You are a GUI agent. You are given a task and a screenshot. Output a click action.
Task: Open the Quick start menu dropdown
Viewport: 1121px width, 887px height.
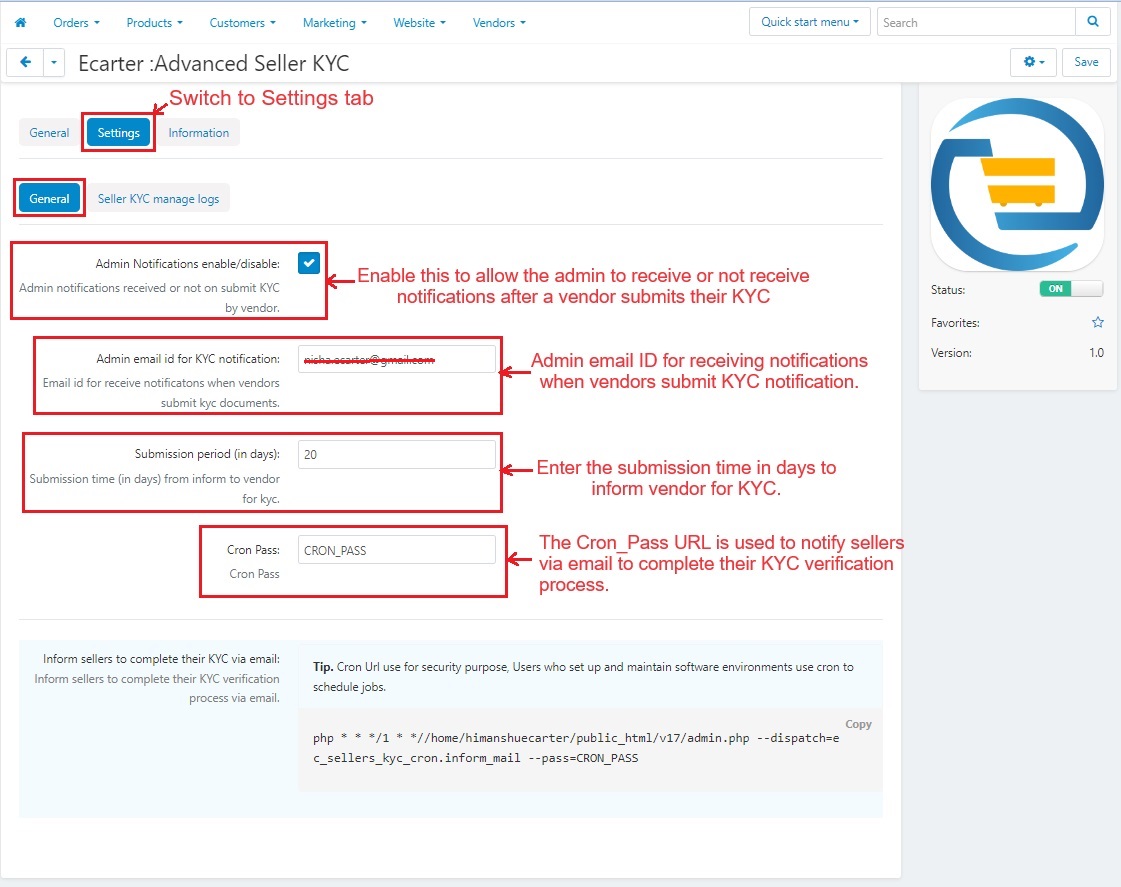point(809,22)
